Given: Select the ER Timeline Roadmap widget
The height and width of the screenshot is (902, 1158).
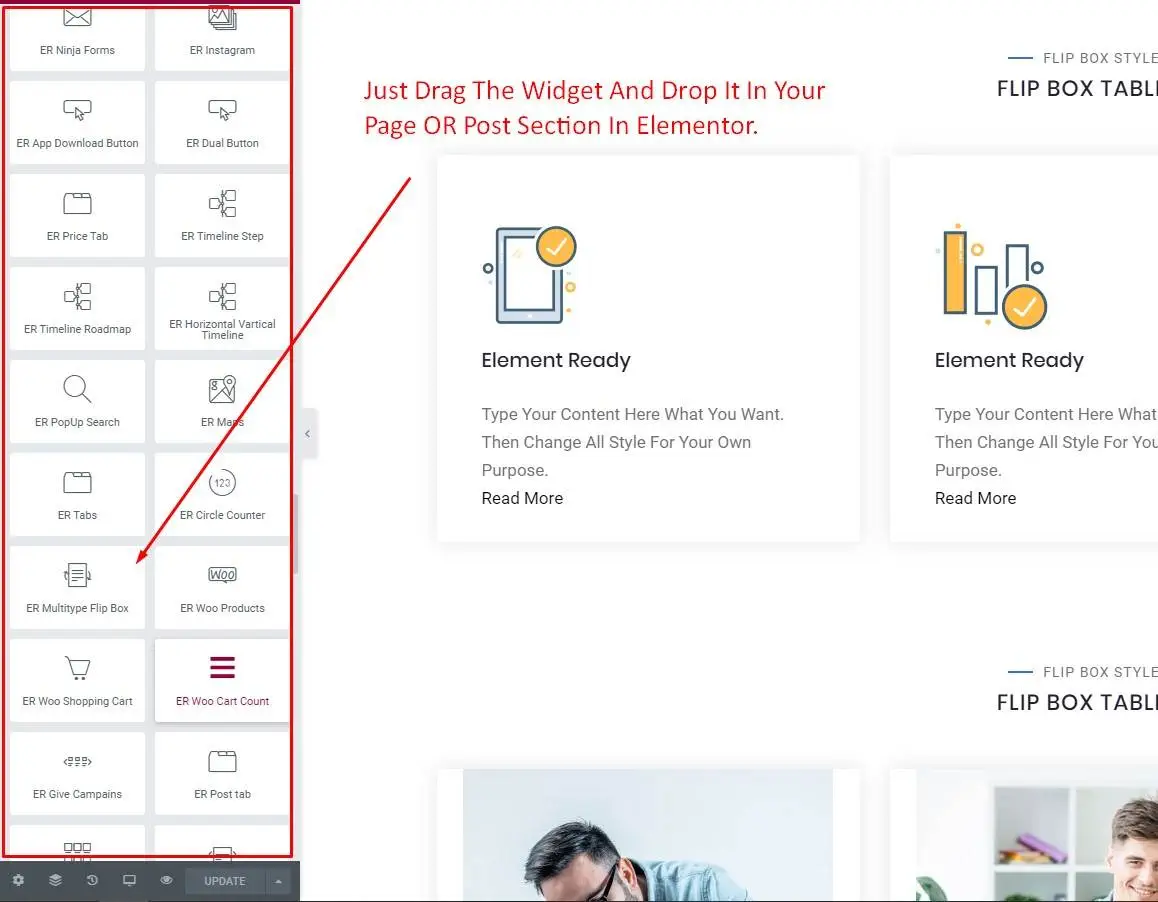Looking at the screenshot, I should point(78,309).
